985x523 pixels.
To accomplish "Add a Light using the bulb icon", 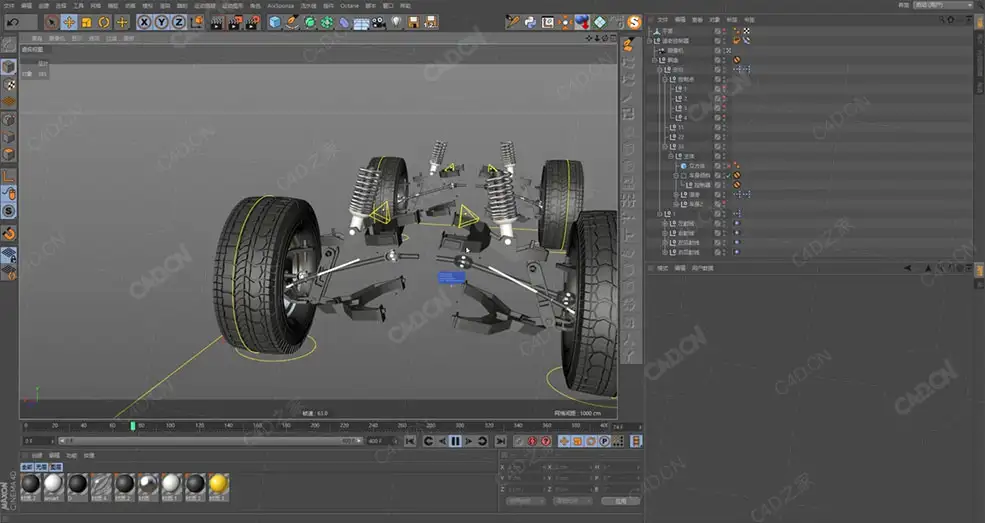I will pos(396,23).
